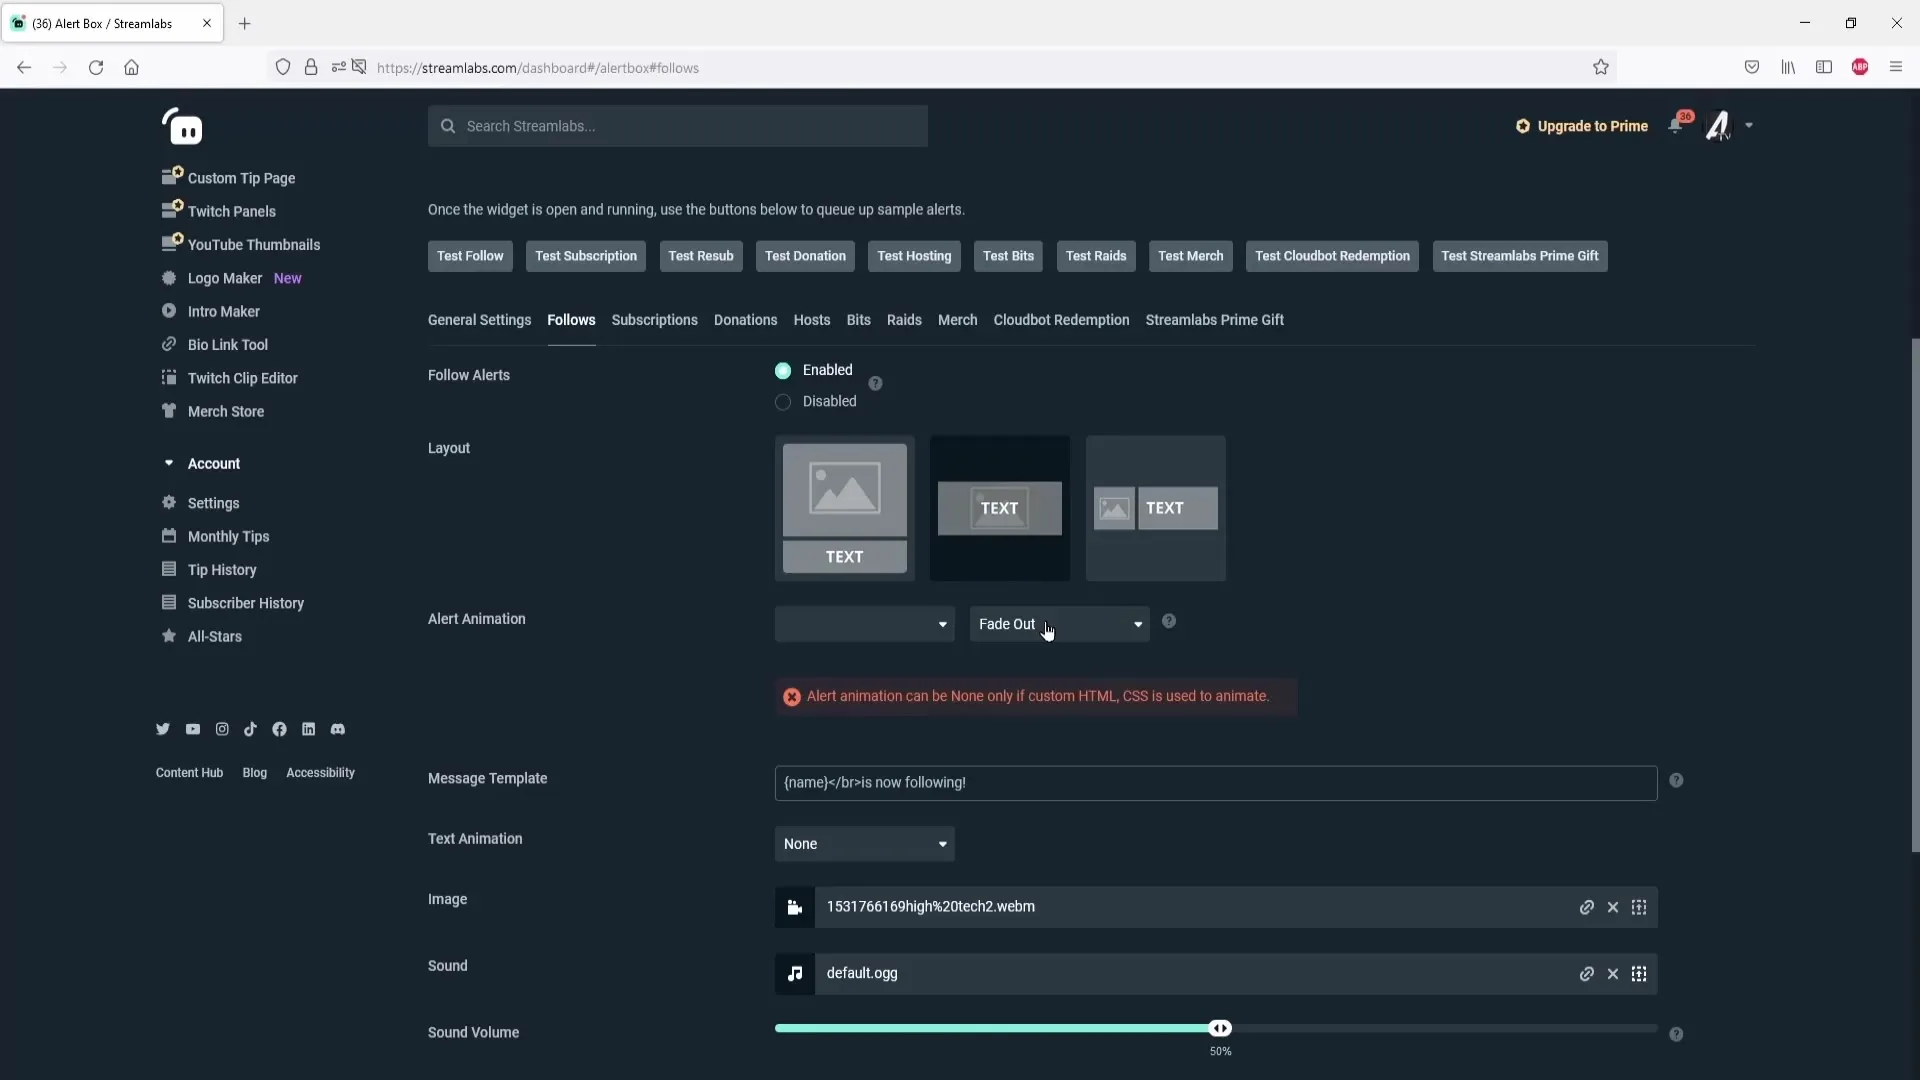
Task: Remove default.ogg sound with X icon
Action: click(x=1613, y=974)
